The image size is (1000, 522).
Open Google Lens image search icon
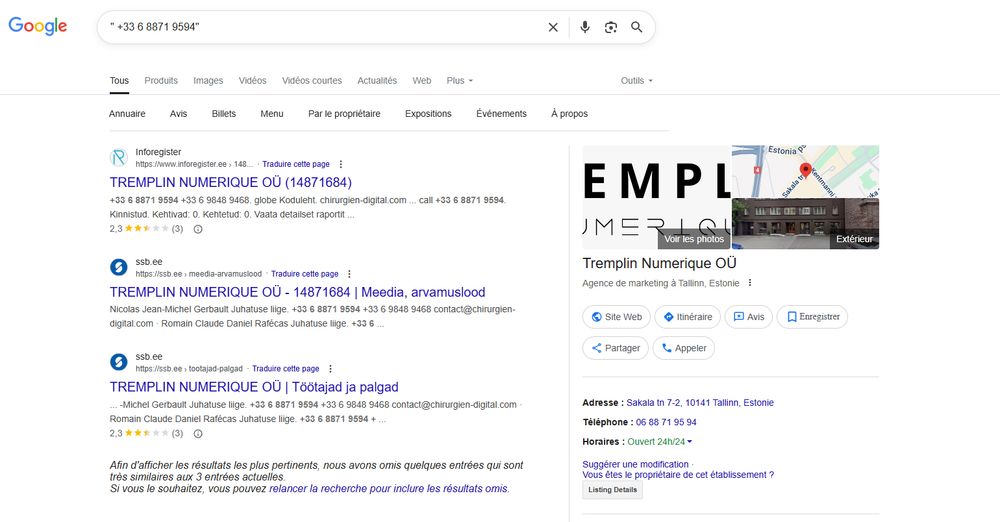coord(611,27)
